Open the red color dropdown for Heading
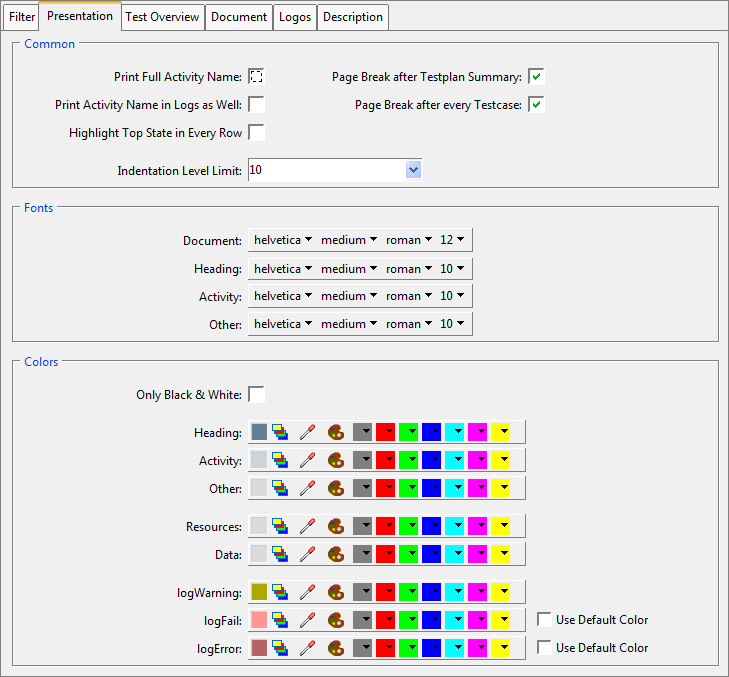729x677 pixels. (x=385, y=432)
